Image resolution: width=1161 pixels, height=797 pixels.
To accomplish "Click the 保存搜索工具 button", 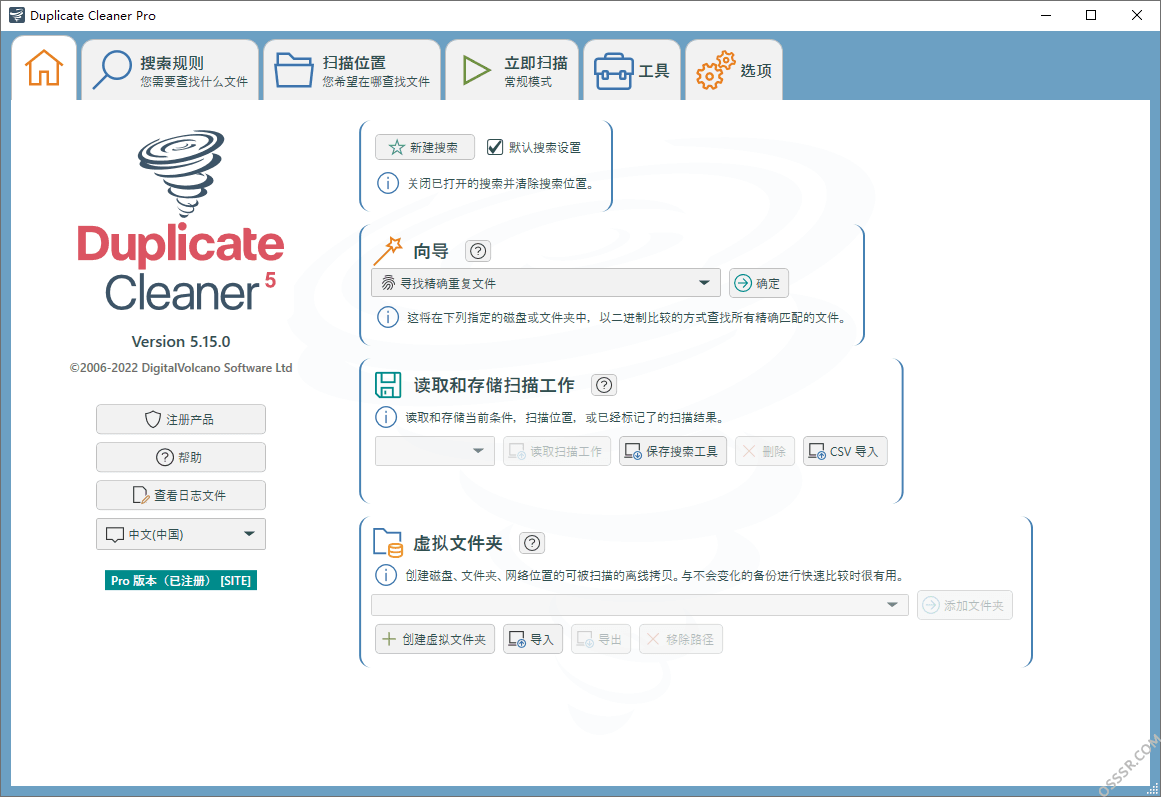I will [x=673, y=451].
